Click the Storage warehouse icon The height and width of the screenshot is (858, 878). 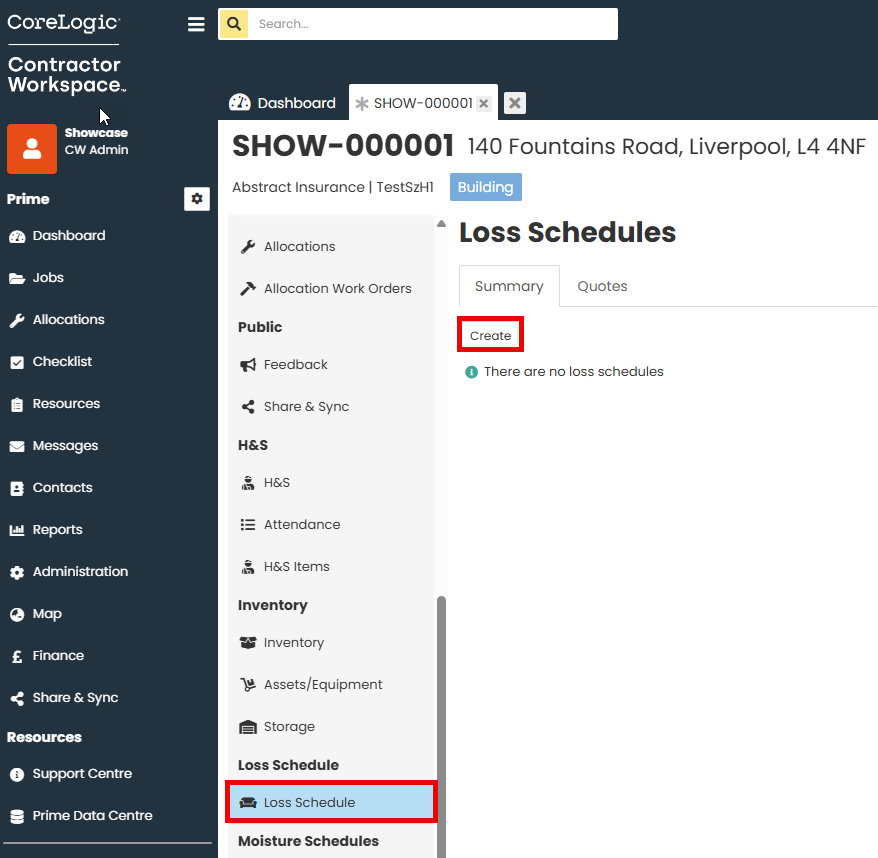tap(248, 727)
